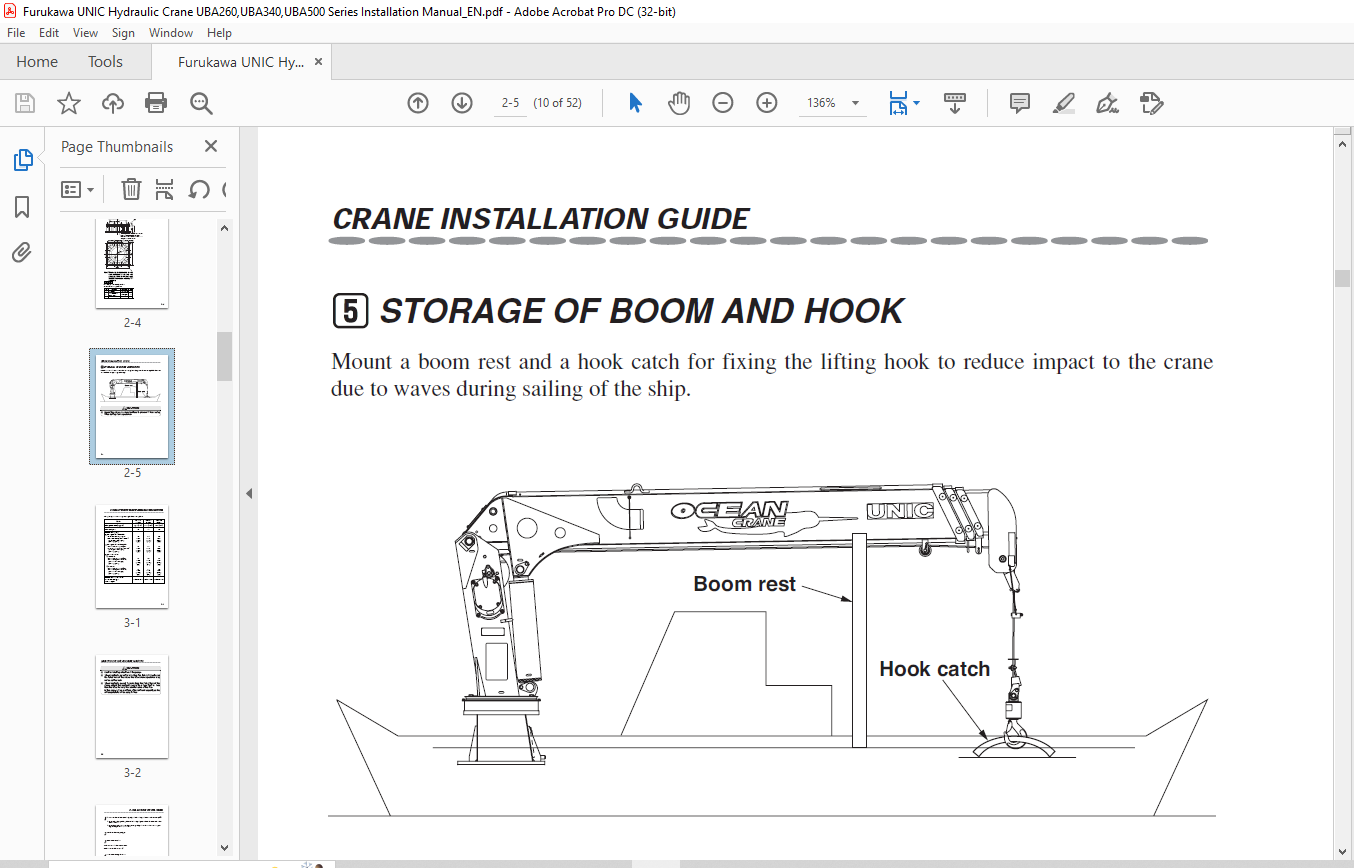The width and height of the screenshot is (1354, 868).
Task: Select the Furukawa UNIC document tab
Action: [241, 62]
